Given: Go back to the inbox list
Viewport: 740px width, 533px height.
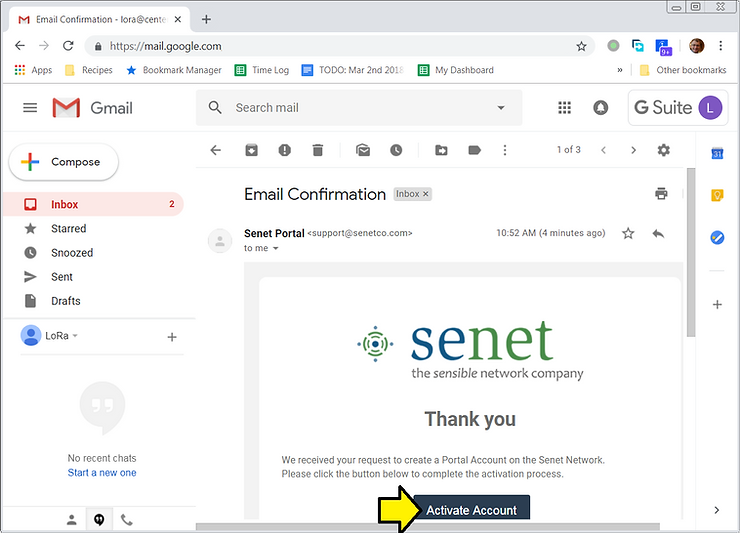Looking at the screenshot, I should (x=215, y=150).
